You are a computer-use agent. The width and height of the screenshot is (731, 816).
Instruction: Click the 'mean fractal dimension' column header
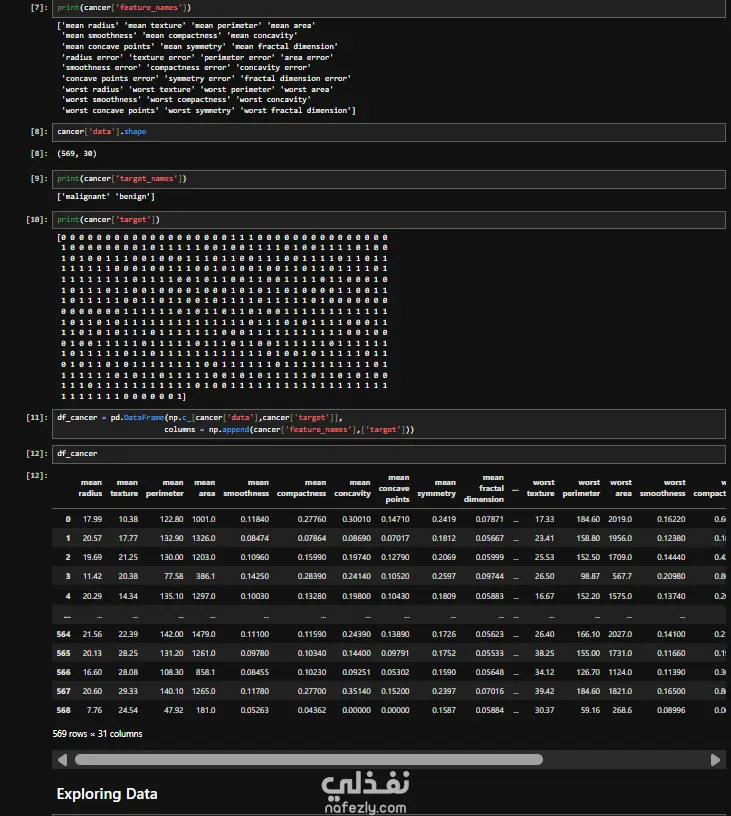[484, 488]
